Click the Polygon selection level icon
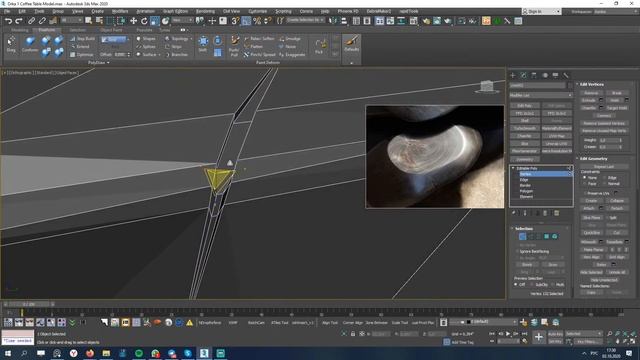The height and width of the screenshot is (360, 640). pyautogui.click(x=547, y=236)
